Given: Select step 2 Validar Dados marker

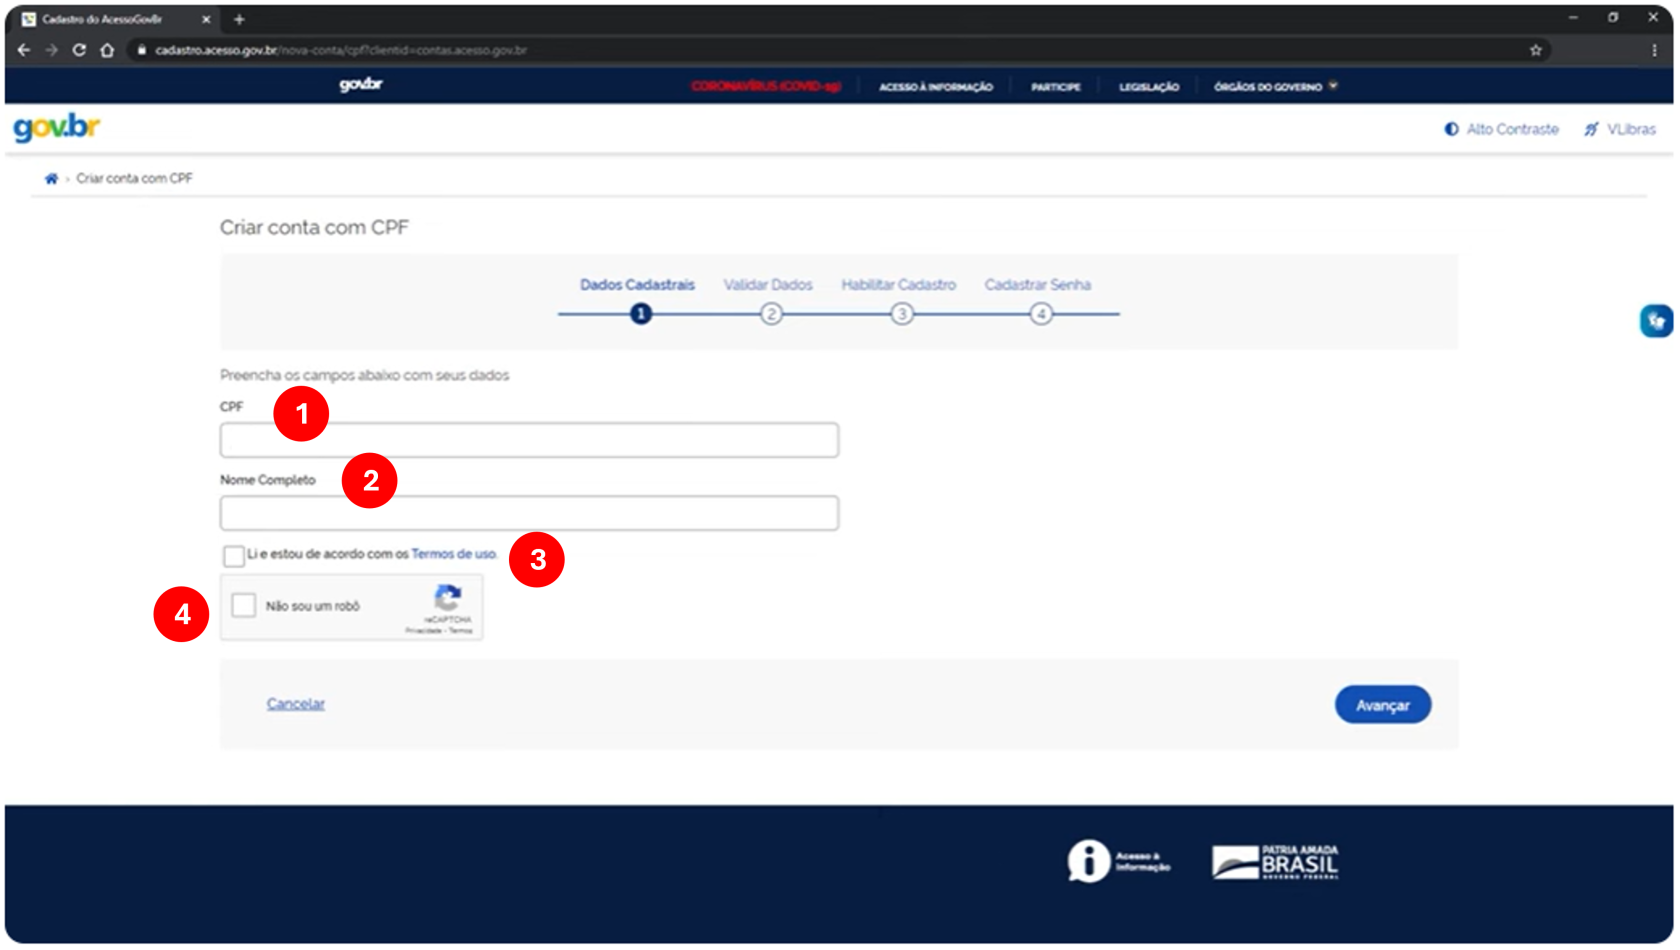Looking at the screenshot, I should 771,314.
